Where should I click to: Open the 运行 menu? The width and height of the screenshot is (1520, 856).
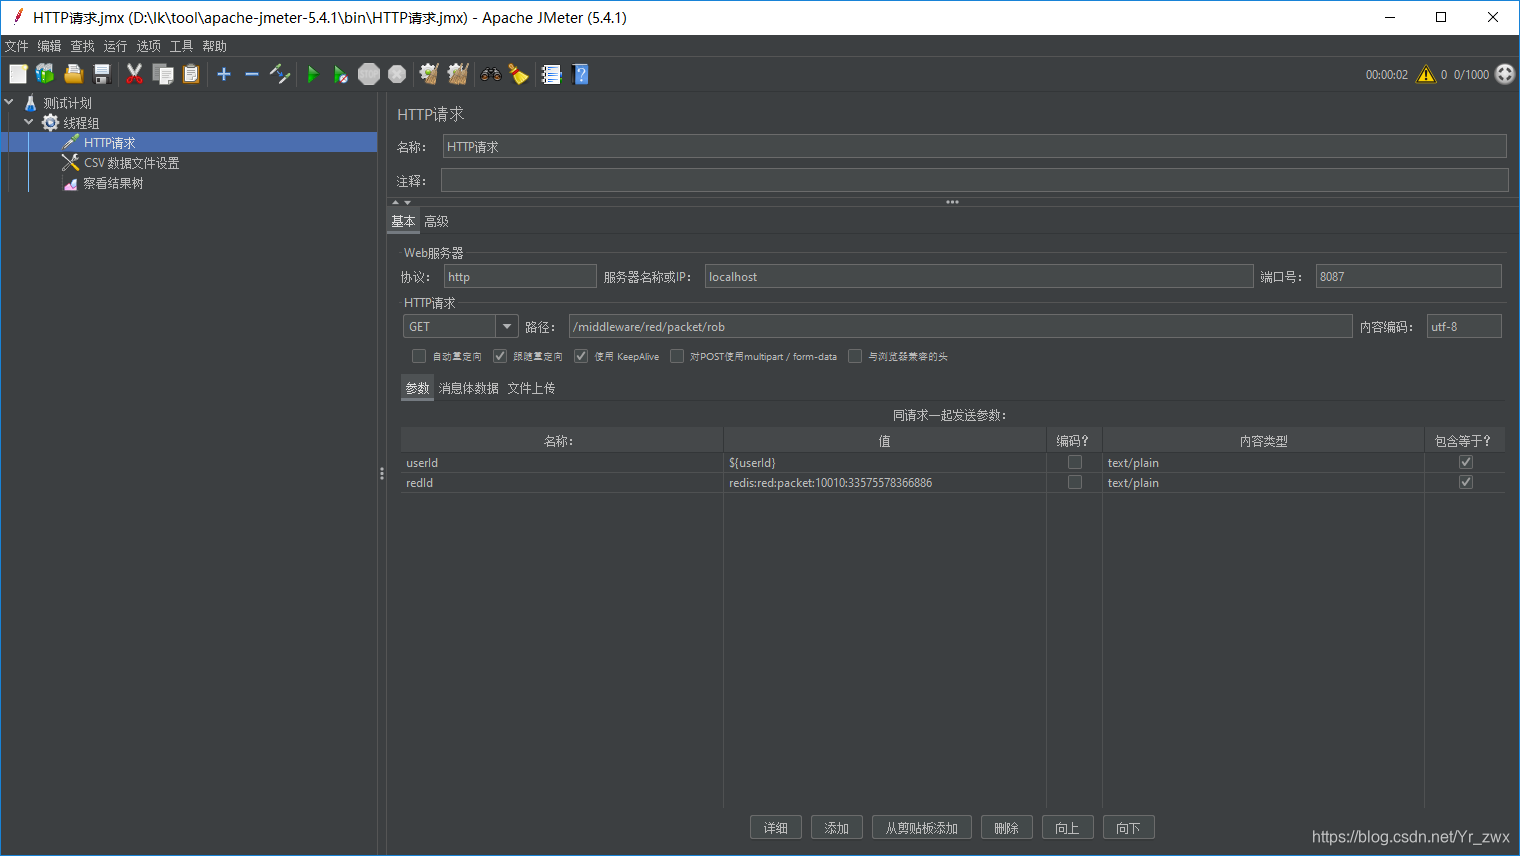point(115,46)
